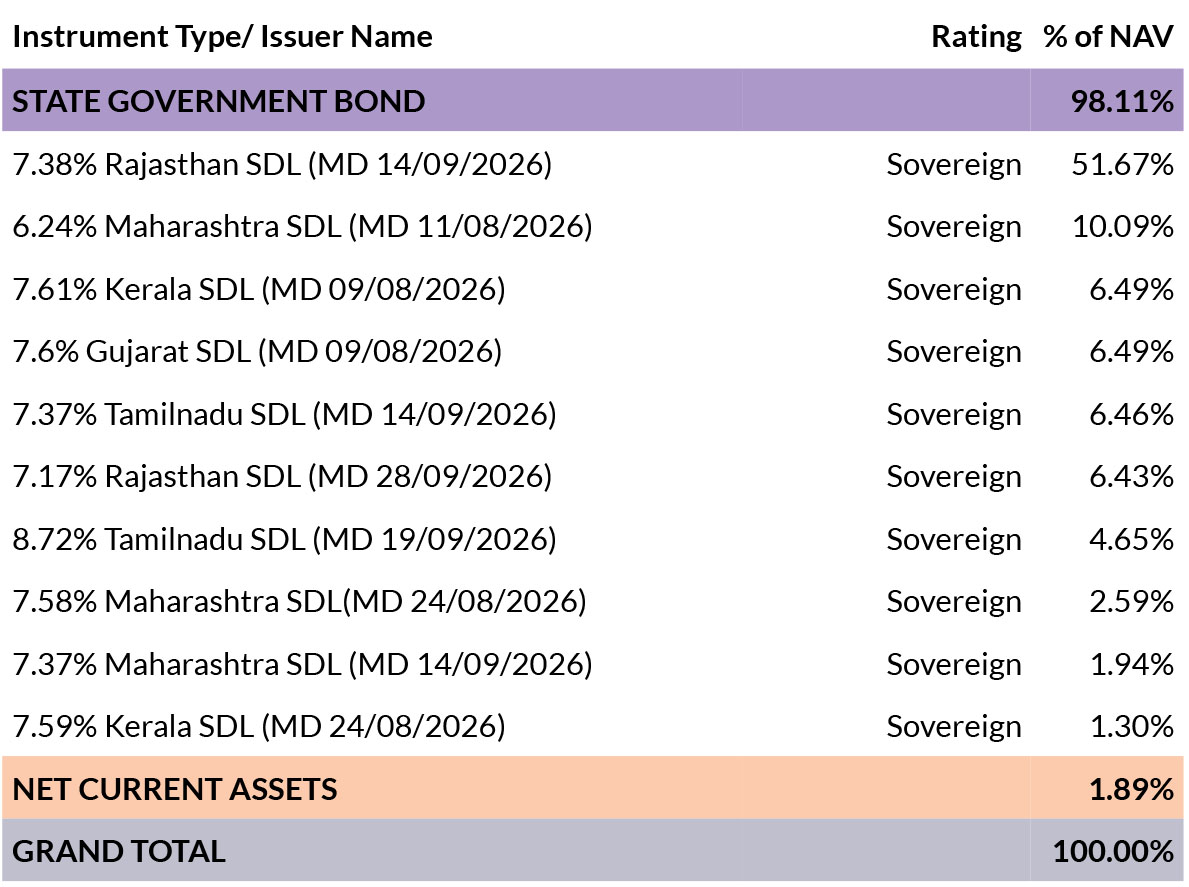
Task: Select 7.61% Kerala SDL entry
Action: (259, 290)
